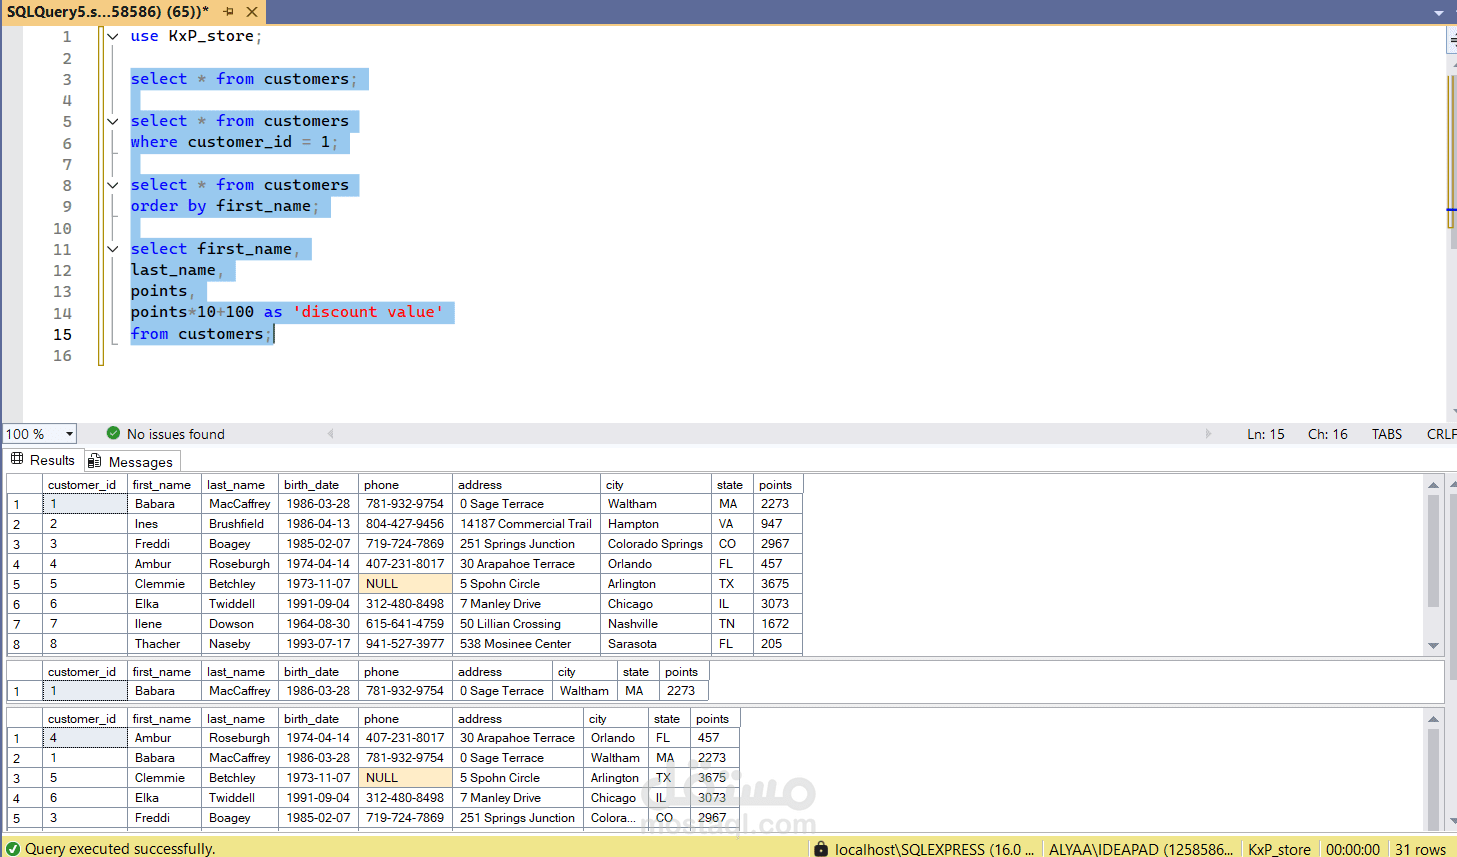1457x857 pixels.
Task: Click the 'No issues found' indicator text
Action: (176, 434)
